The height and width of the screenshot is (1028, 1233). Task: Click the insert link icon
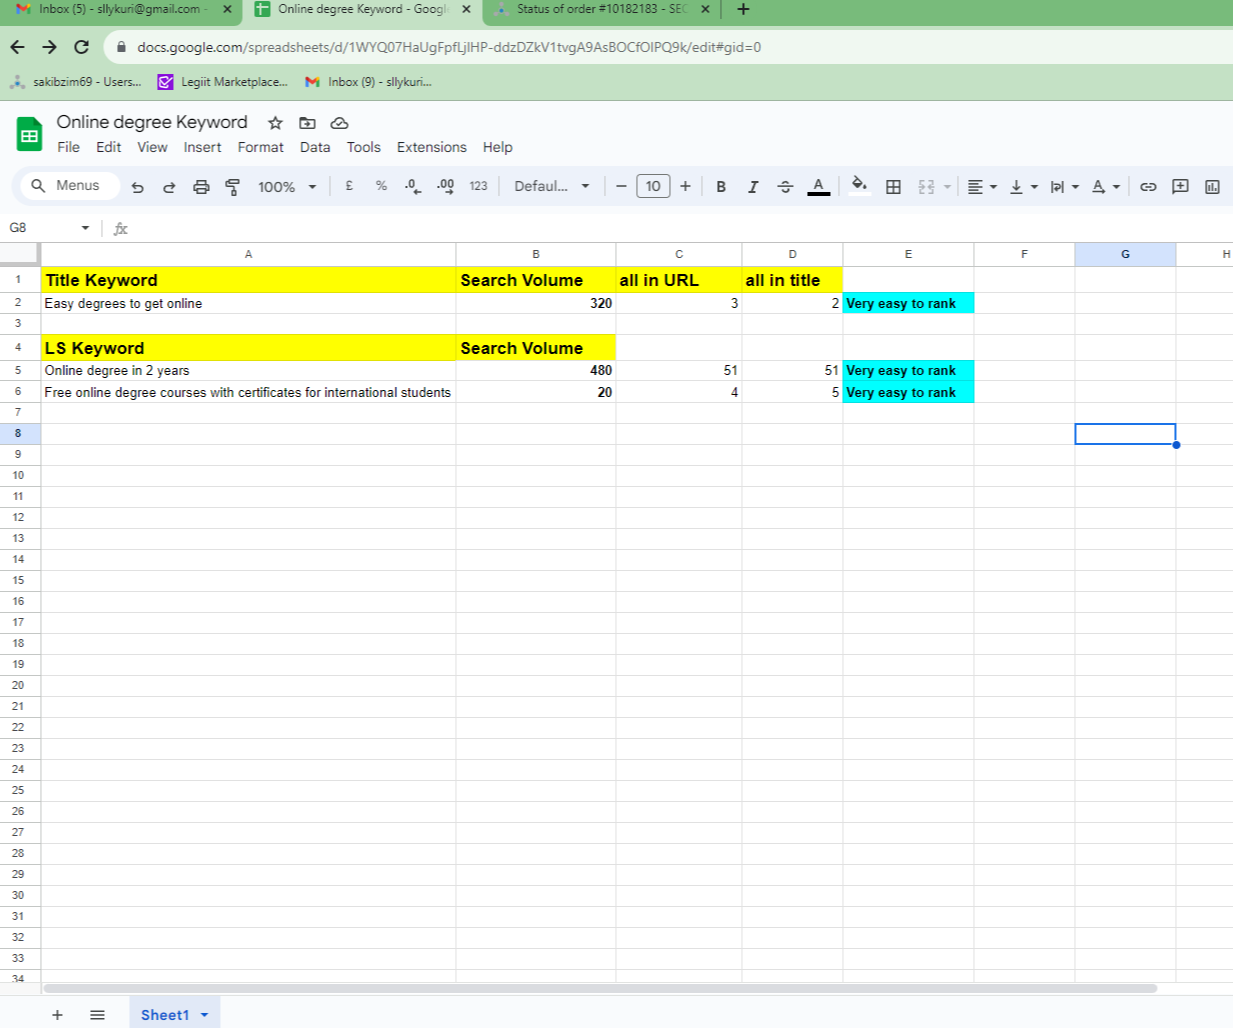[1148, 187]
